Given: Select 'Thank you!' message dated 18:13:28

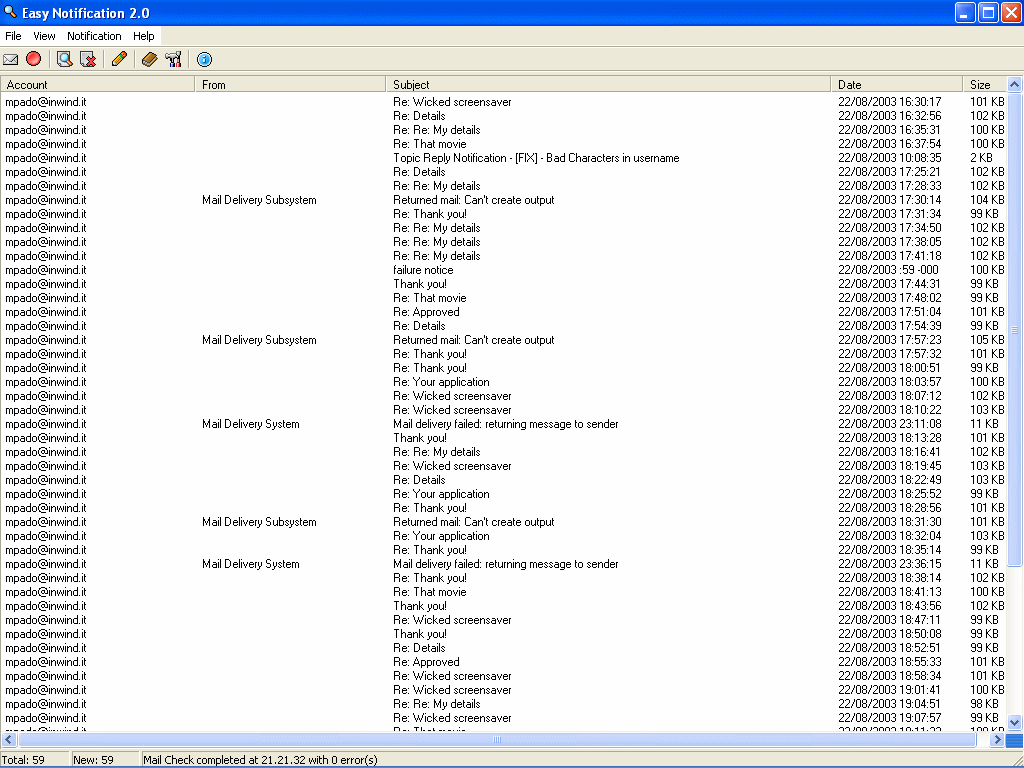Looking at the screenshot, I should [504, 438].
